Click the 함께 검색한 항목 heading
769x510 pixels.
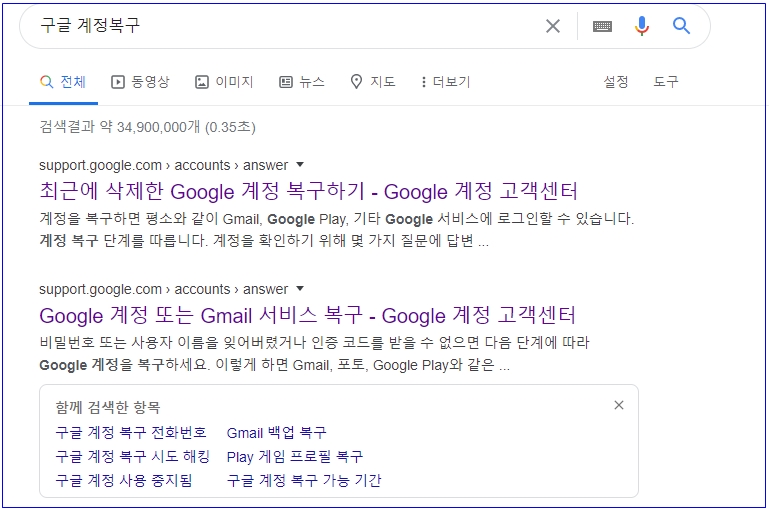tap(108, 407)
